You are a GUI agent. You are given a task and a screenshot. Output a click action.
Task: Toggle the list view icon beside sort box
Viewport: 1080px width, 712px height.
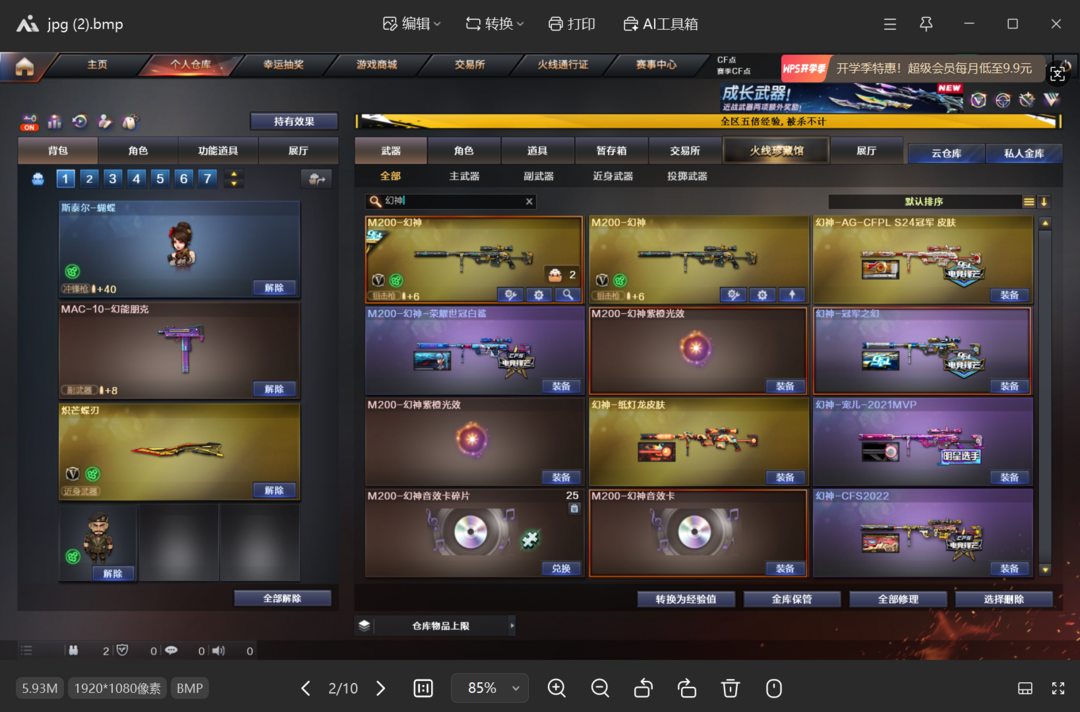click(1029, 202)
